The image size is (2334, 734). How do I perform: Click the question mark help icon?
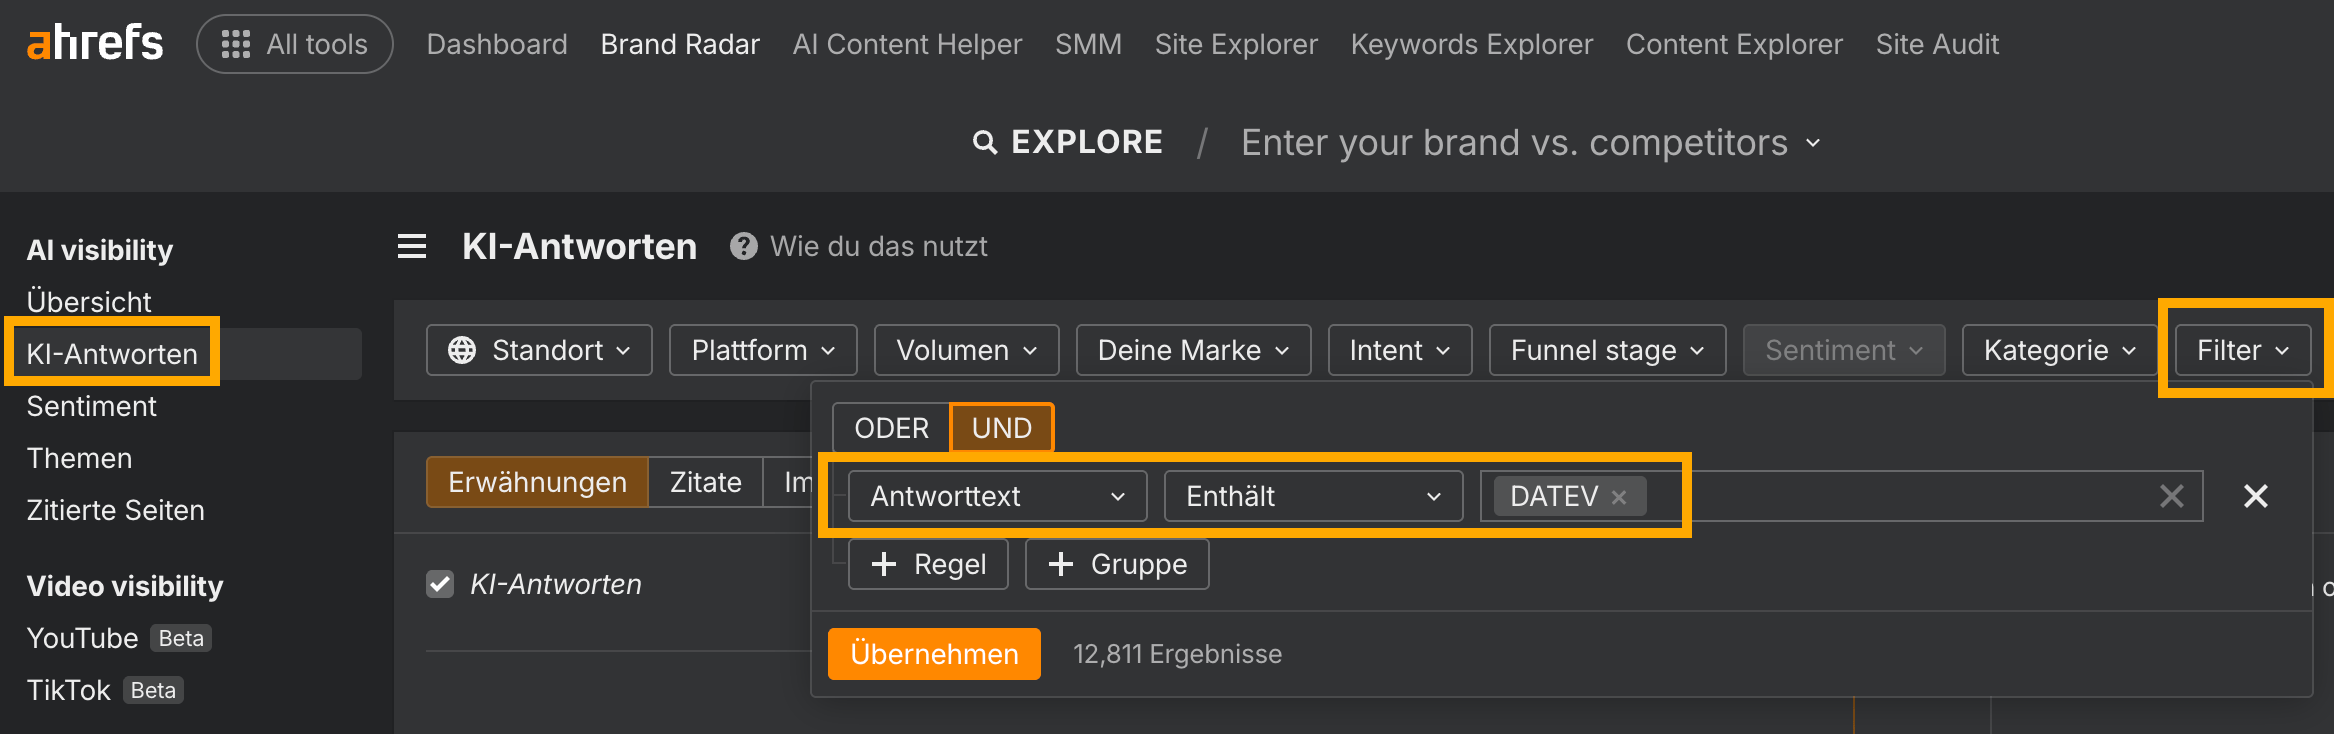click(743, 246)
